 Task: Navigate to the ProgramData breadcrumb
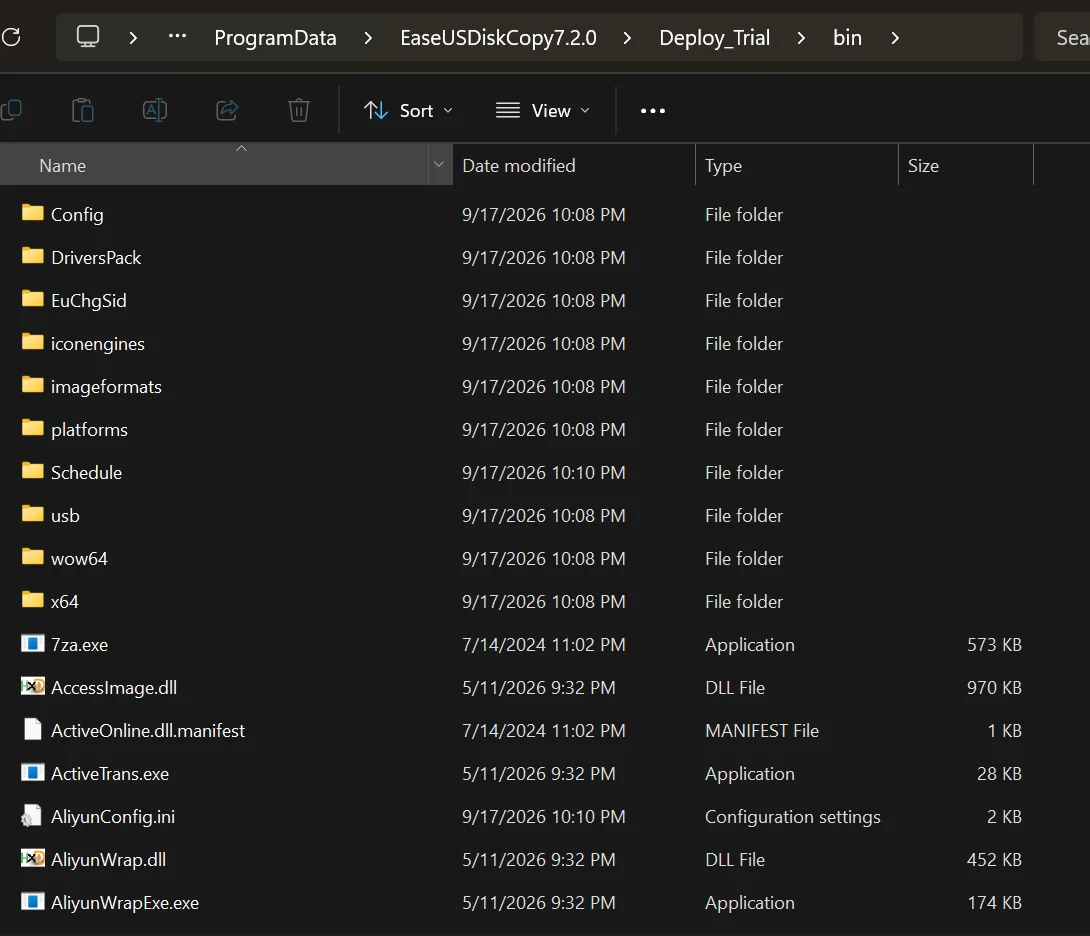(275, 38)
